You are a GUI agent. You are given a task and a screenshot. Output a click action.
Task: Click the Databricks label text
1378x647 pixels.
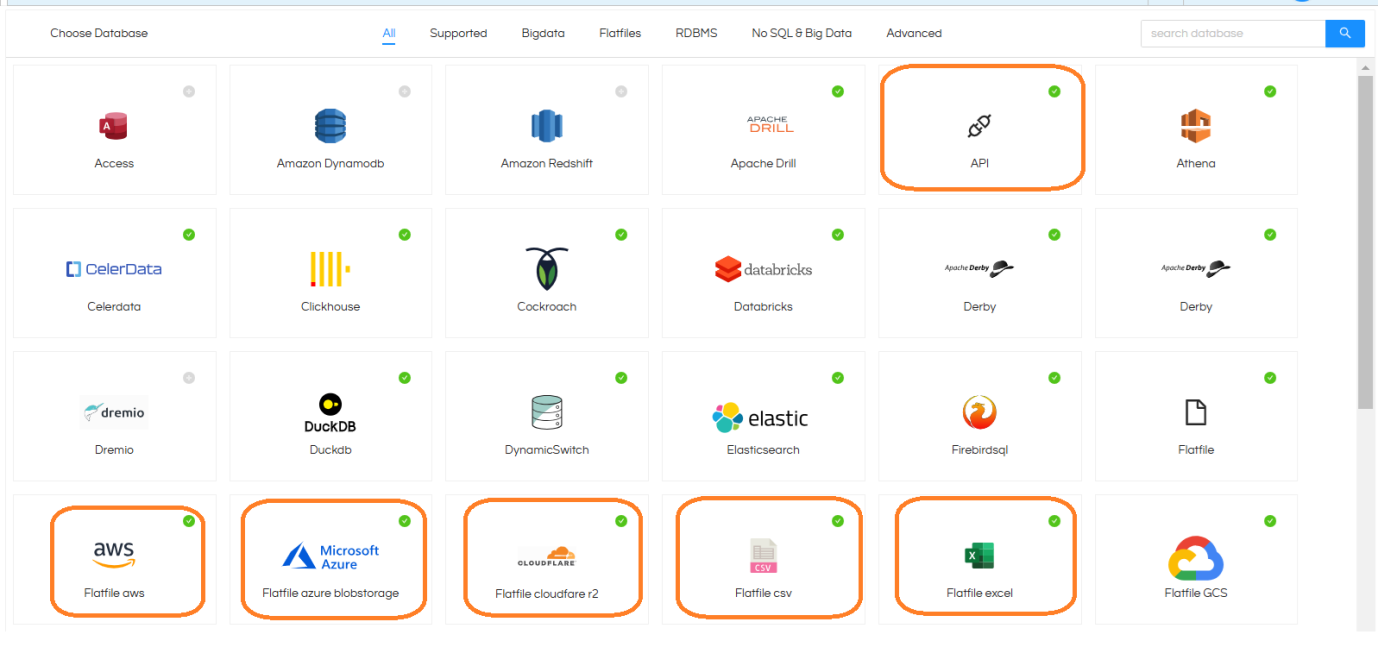(x=763, y=307)
